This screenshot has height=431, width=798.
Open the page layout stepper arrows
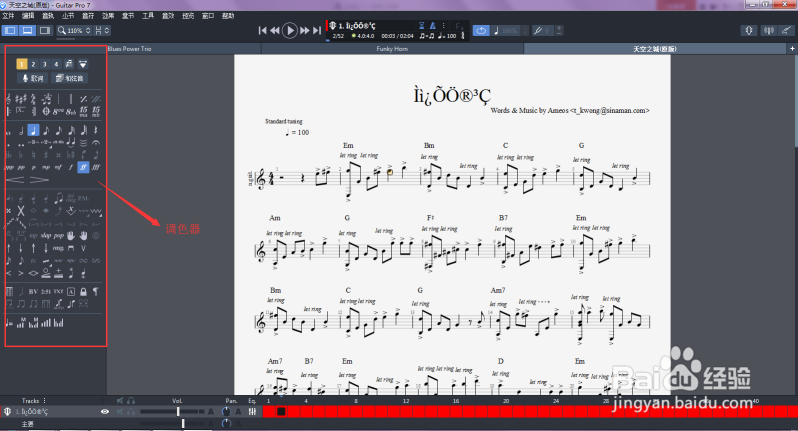106,31
